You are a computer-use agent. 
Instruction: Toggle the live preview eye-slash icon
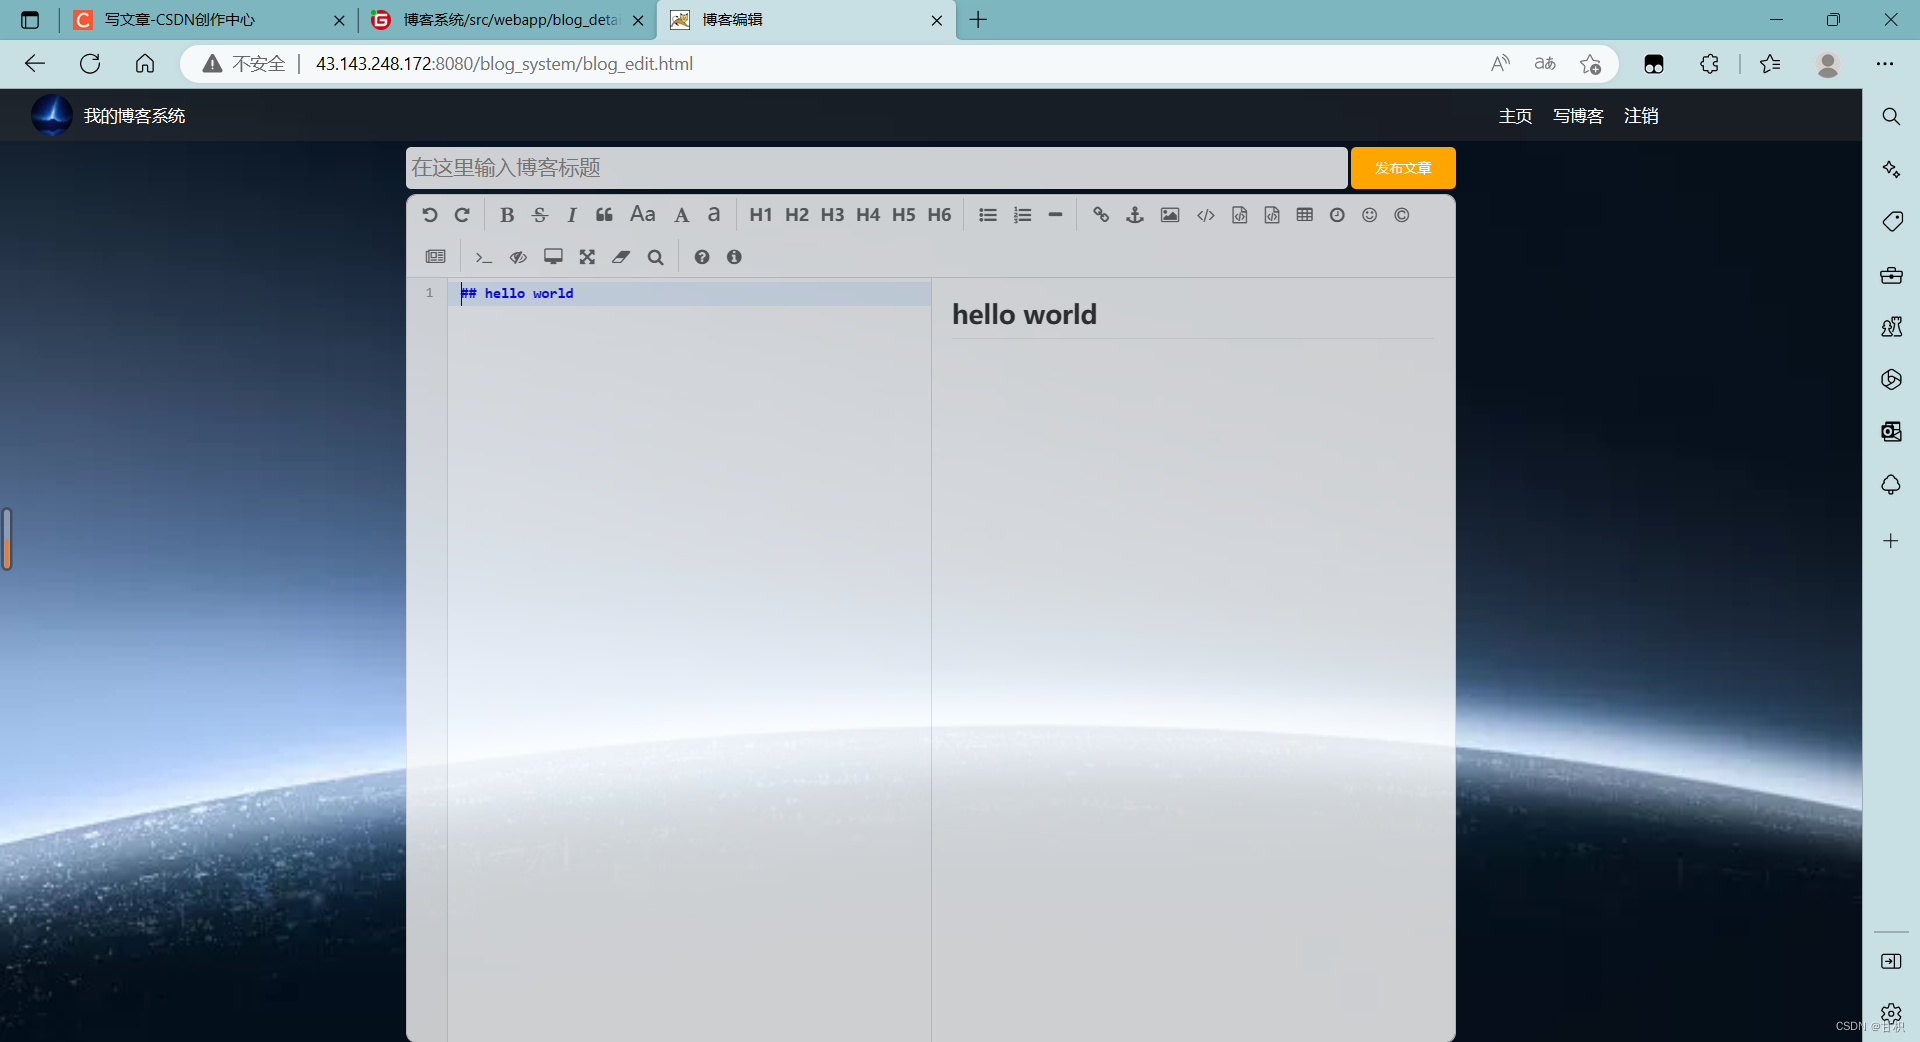(x=518, y=257)
